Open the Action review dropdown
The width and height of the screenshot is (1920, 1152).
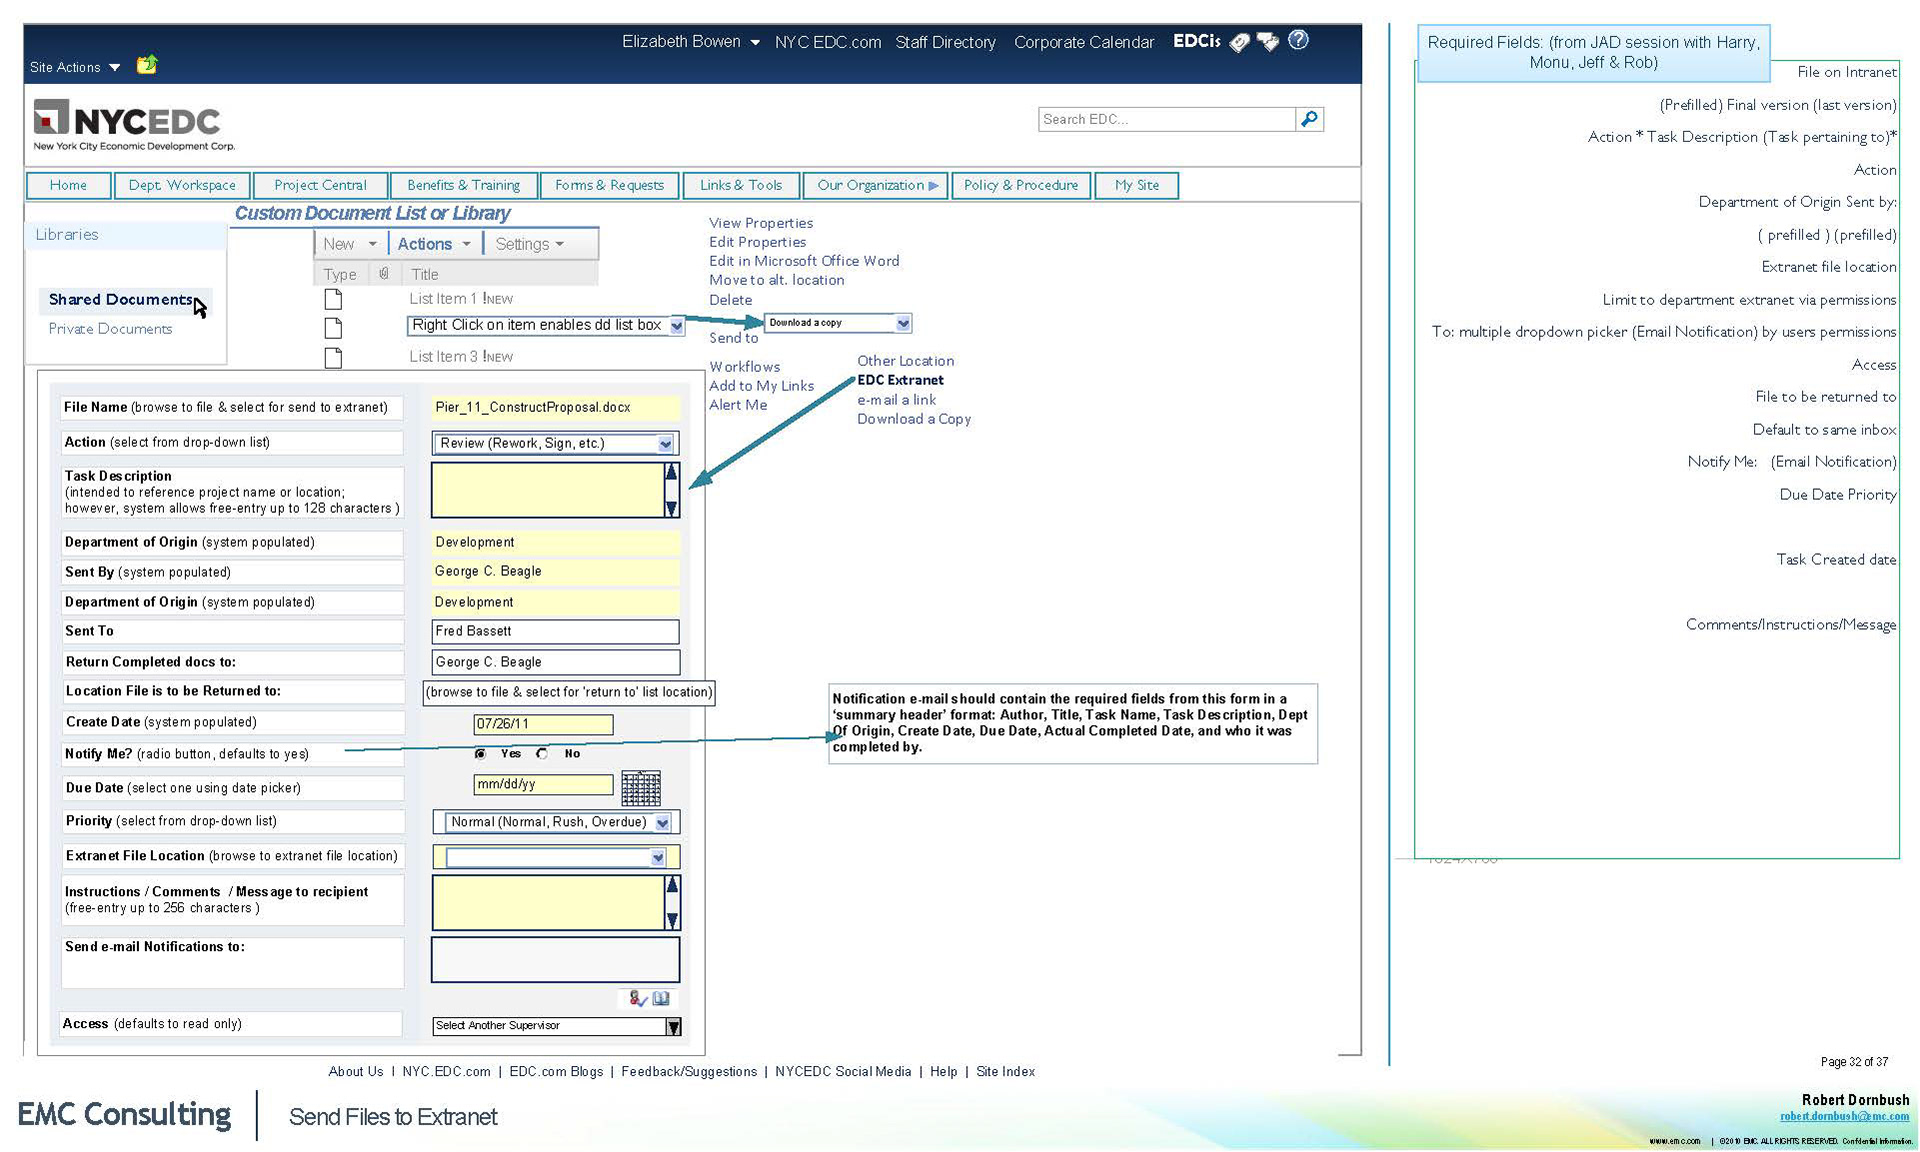click(665, 444)
